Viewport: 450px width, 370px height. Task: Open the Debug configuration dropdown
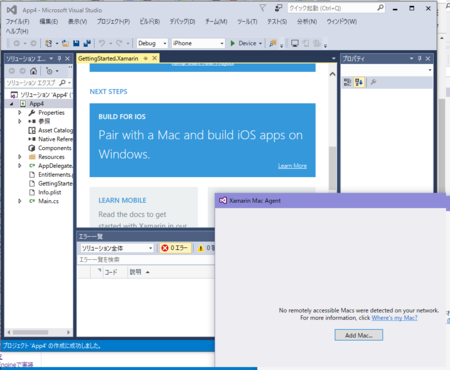152,43
